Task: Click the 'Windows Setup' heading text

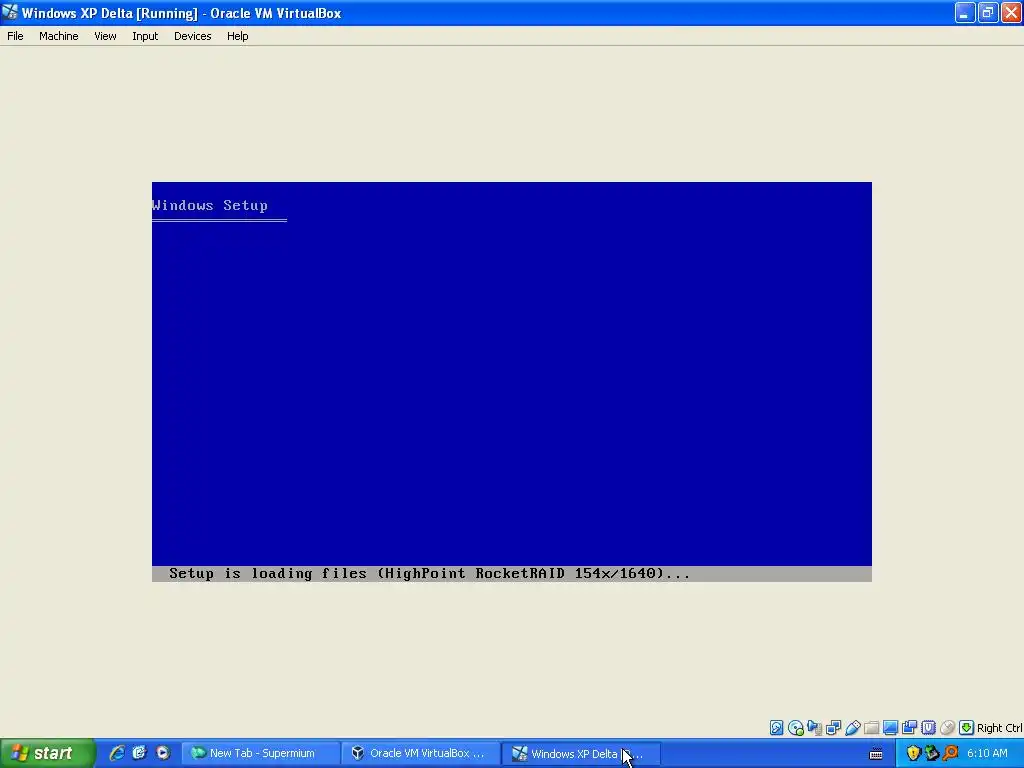Action: [x=210, y=205]
